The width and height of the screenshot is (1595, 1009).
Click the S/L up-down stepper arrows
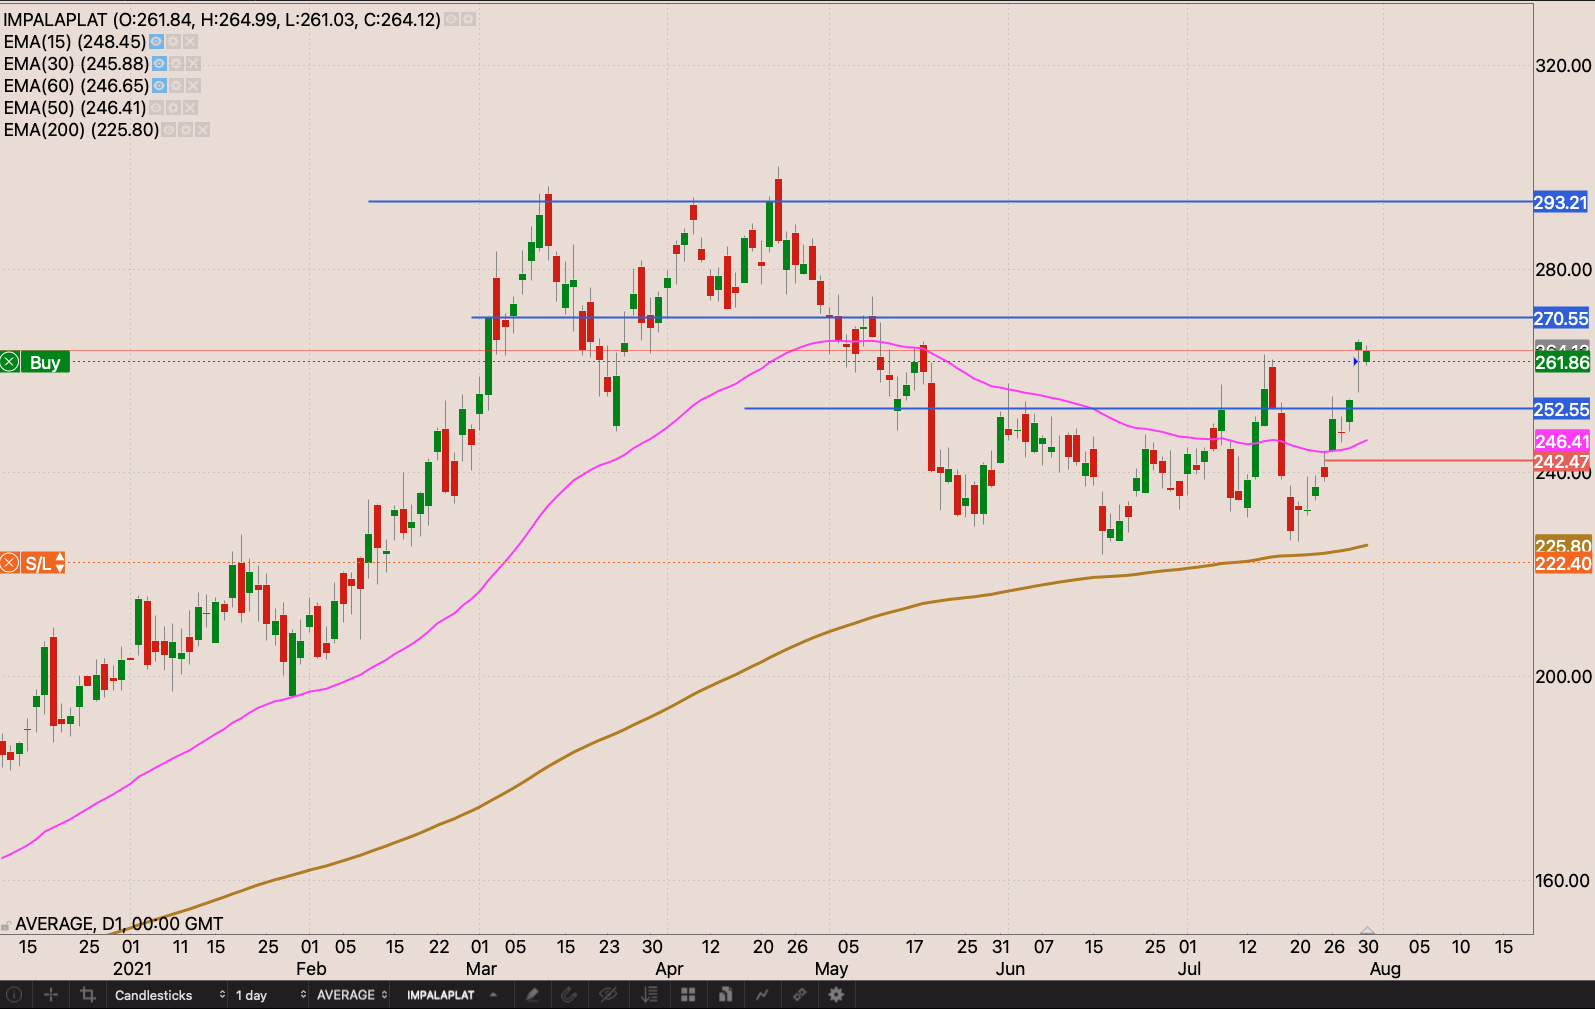(x=60, y=563)
